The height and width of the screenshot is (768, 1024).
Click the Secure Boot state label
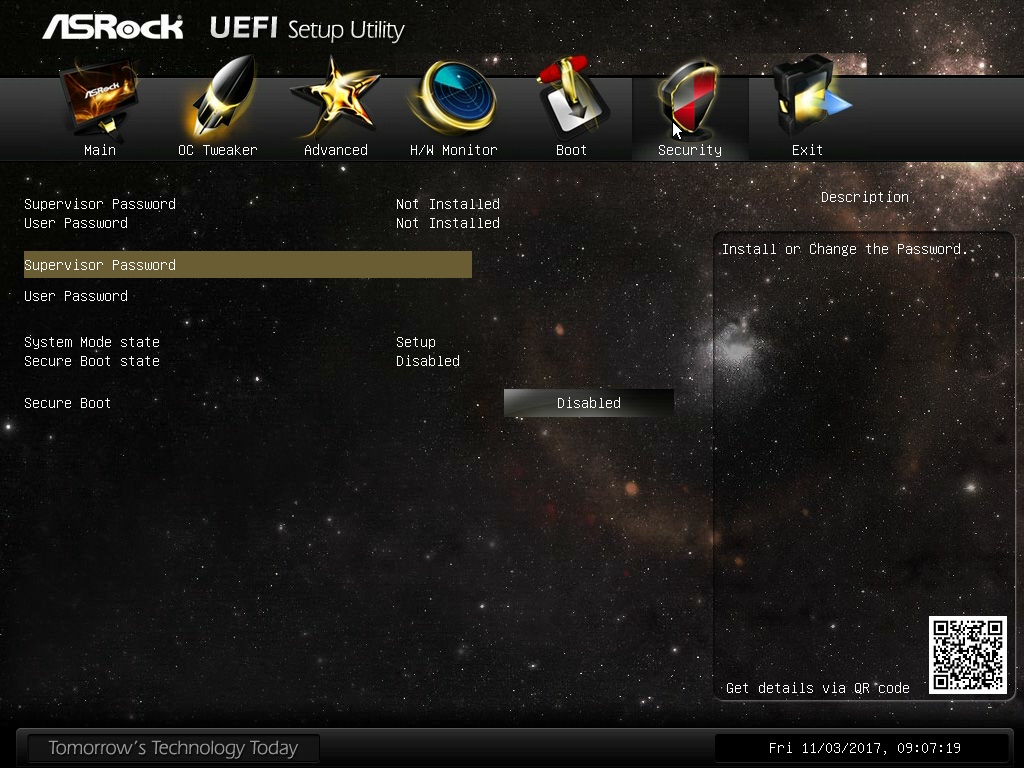[x=91, y=360]
